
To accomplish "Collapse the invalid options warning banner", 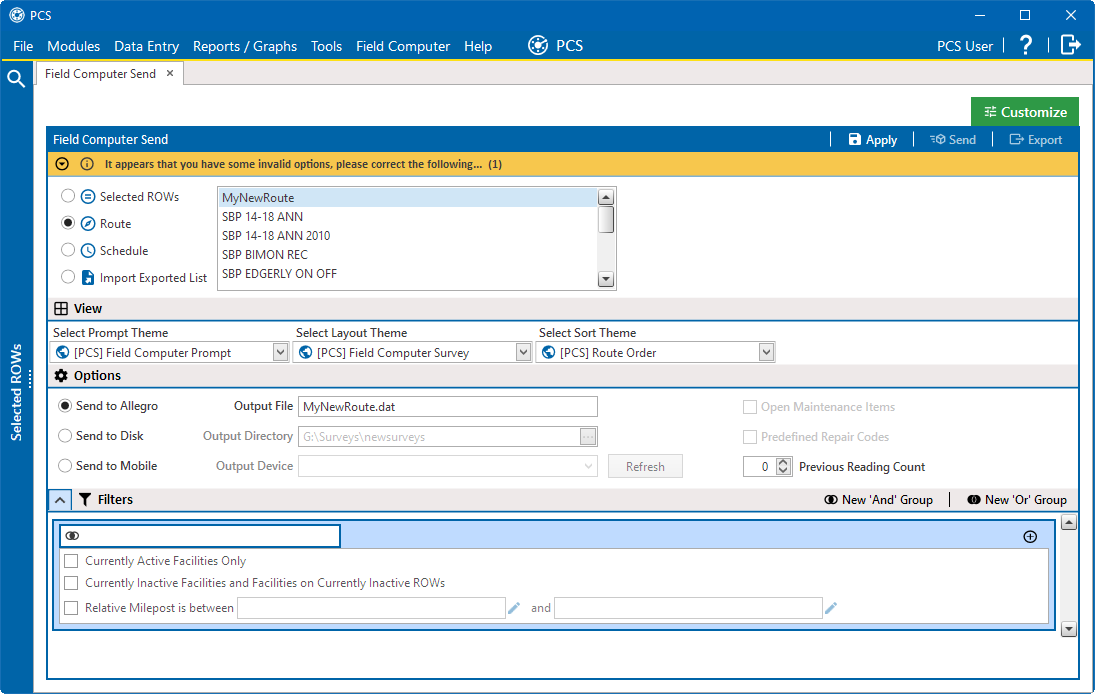I will (x=62, y=164).
